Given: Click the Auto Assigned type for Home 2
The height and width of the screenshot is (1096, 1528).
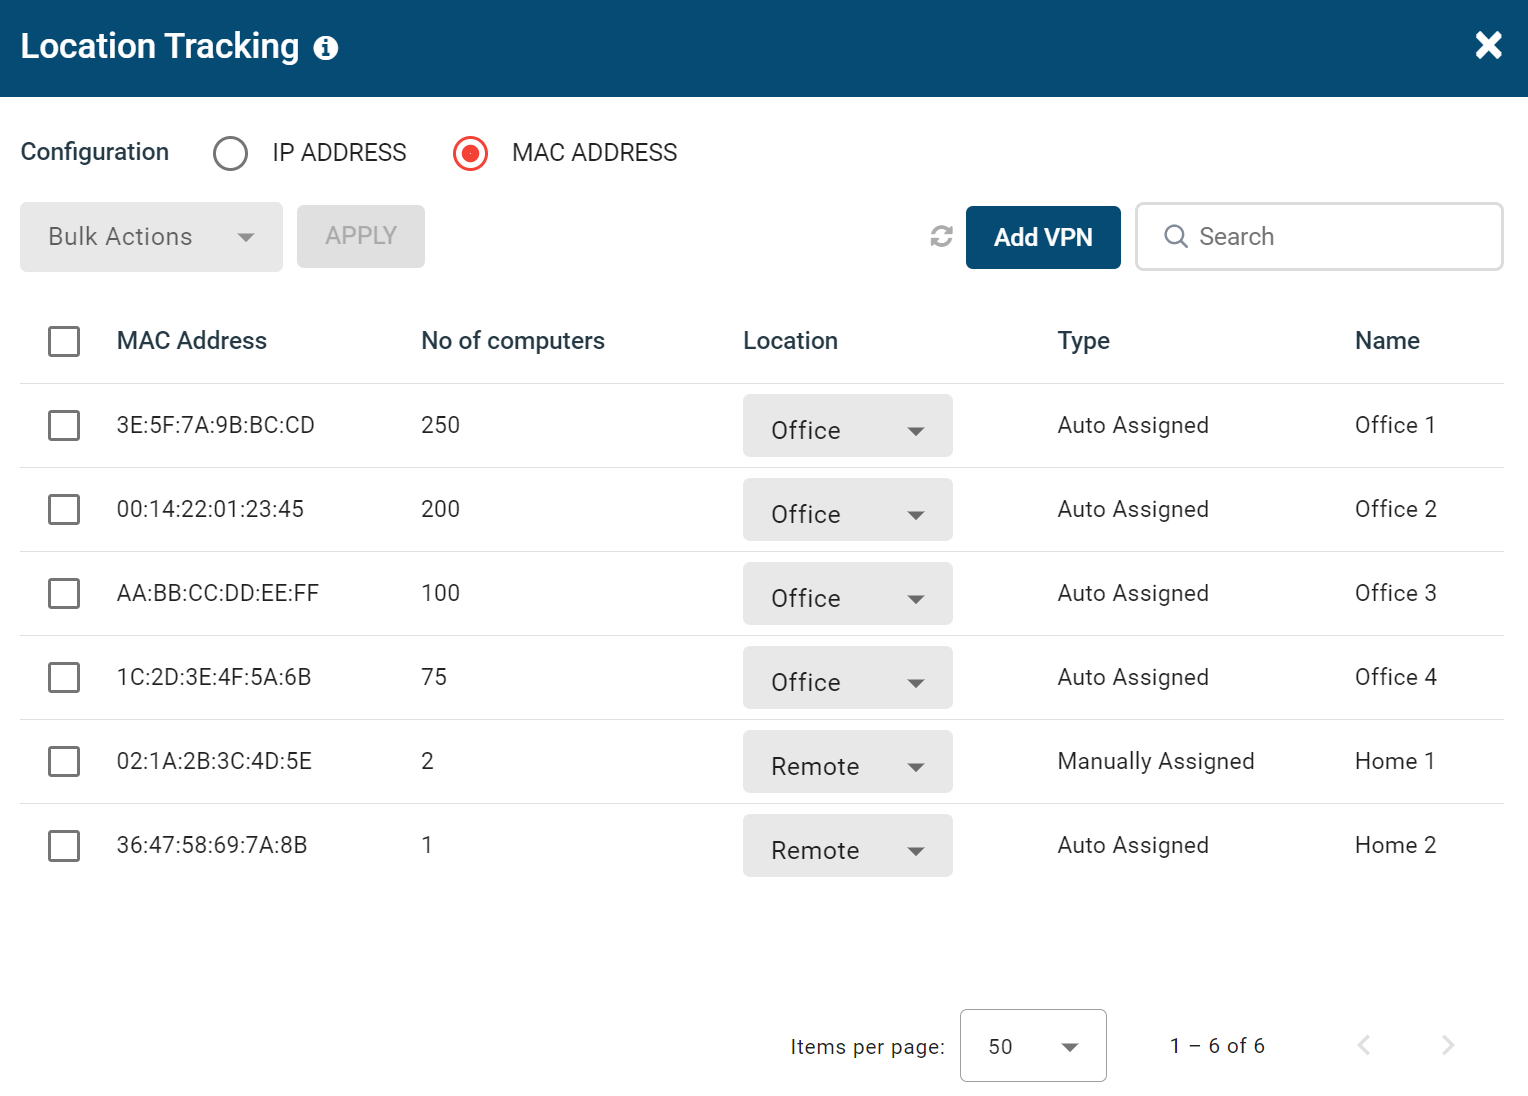Looking at the screenshot, I should [1133, 845].
